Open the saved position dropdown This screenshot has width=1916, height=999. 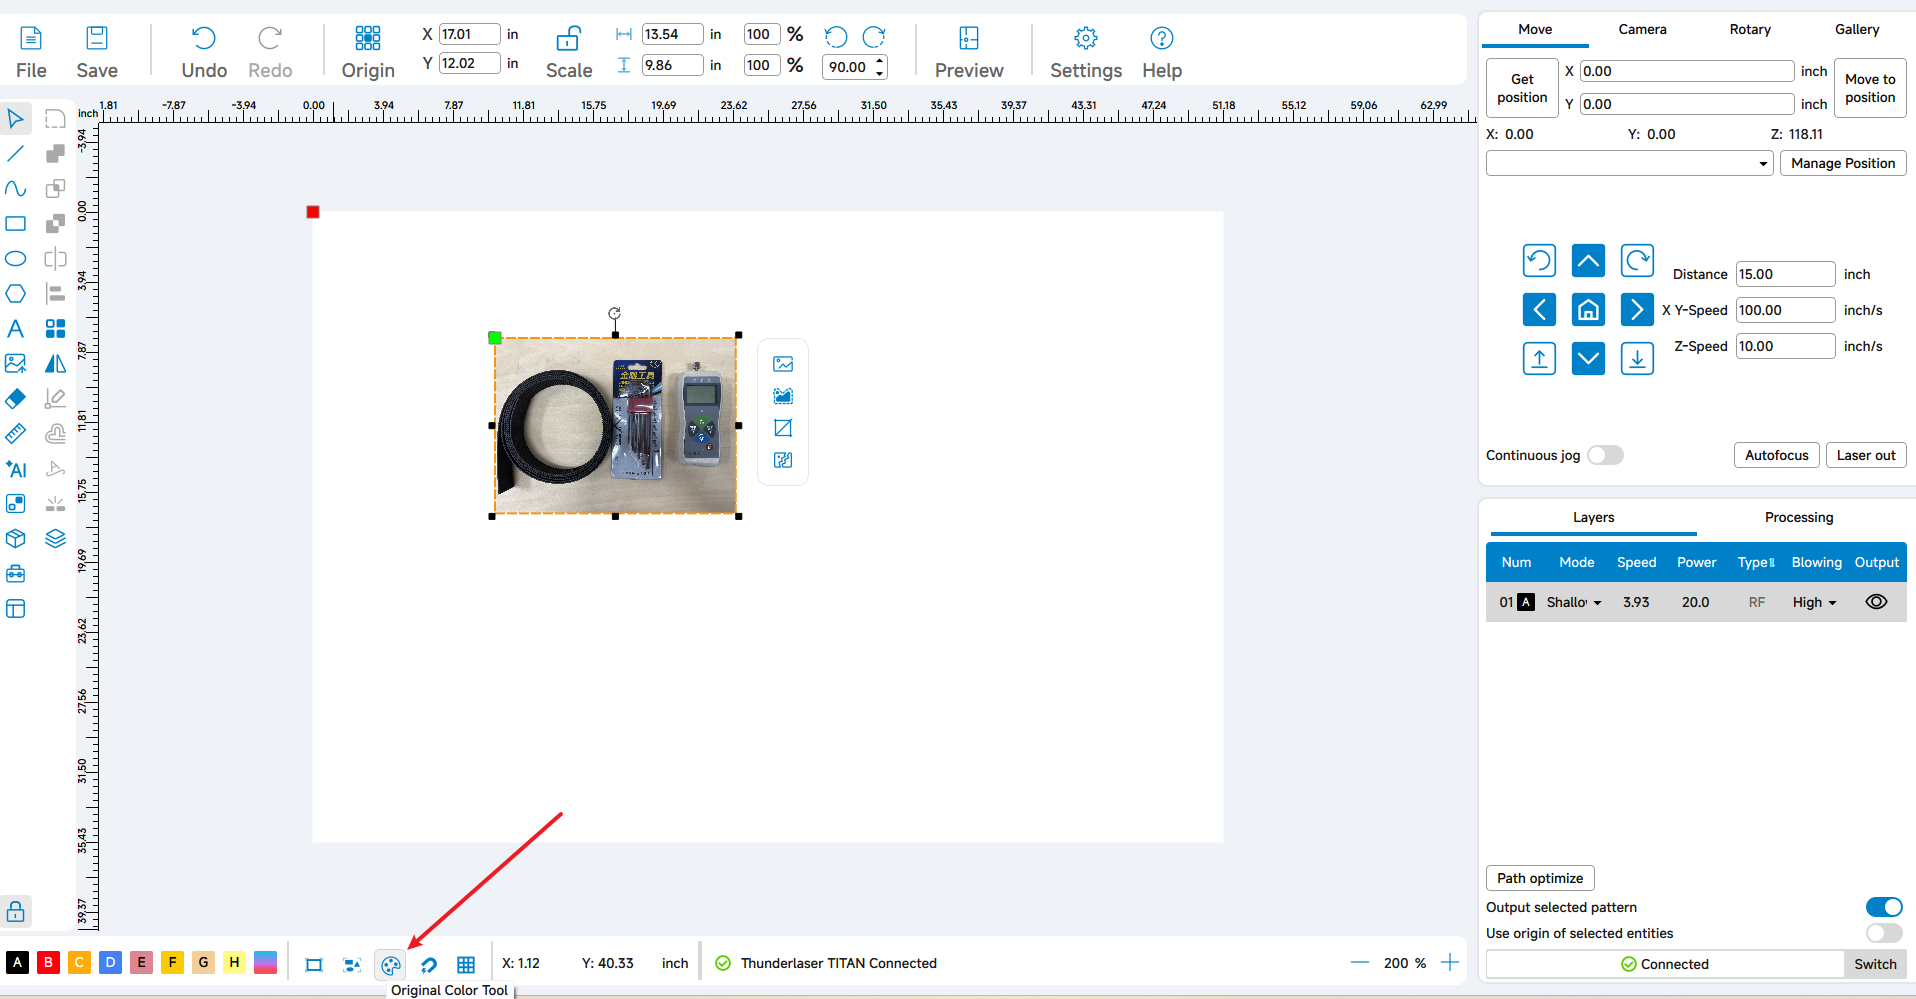coord(1630,163)
